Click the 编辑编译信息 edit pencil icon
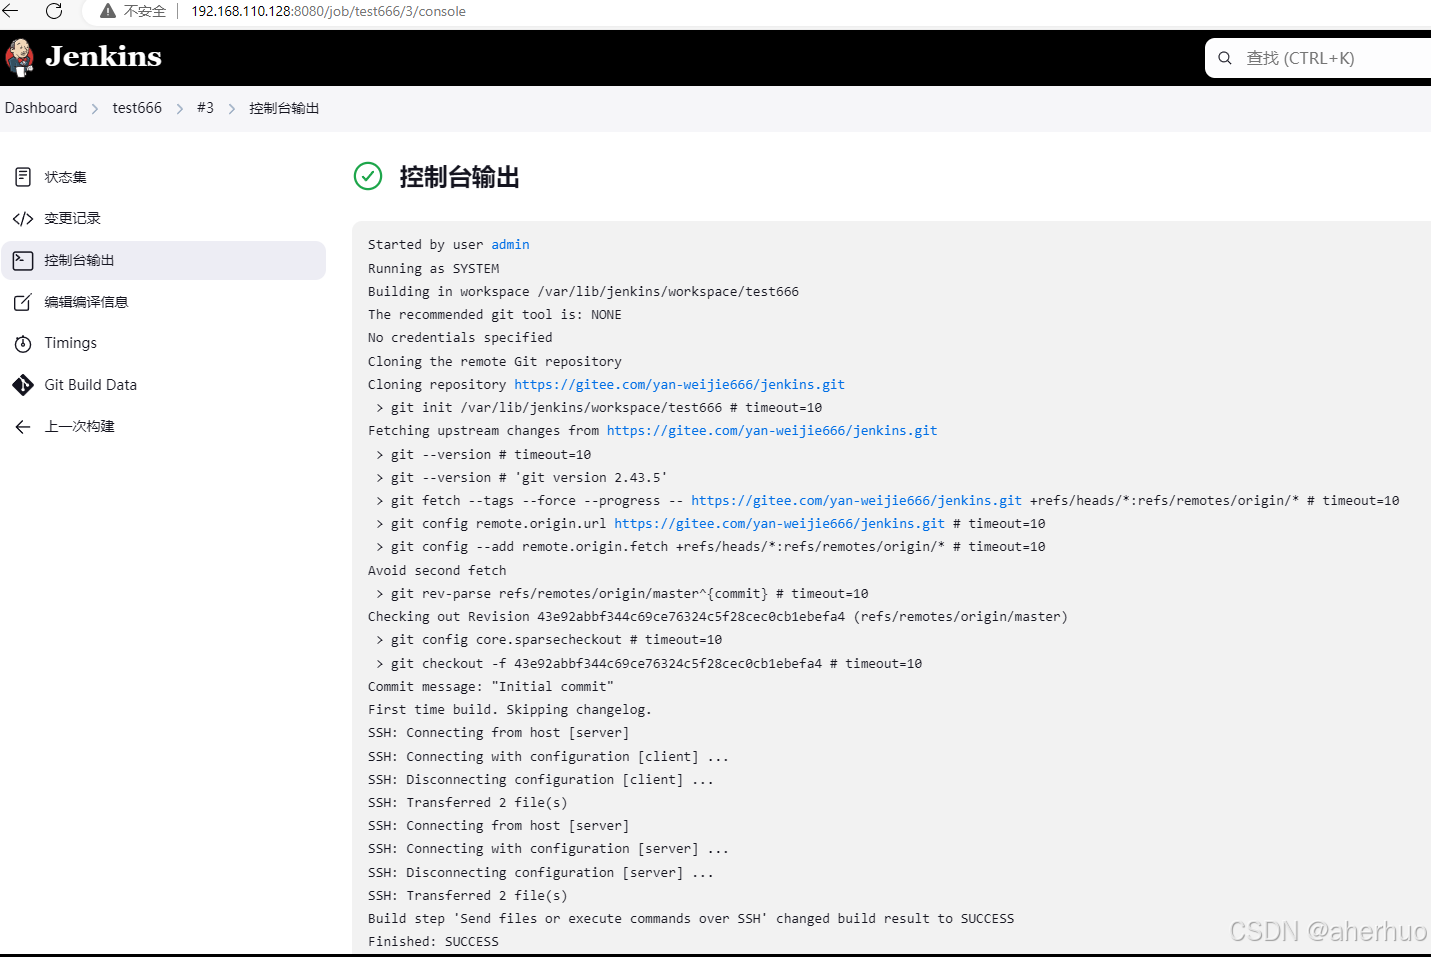 click(x=23, y=302)
